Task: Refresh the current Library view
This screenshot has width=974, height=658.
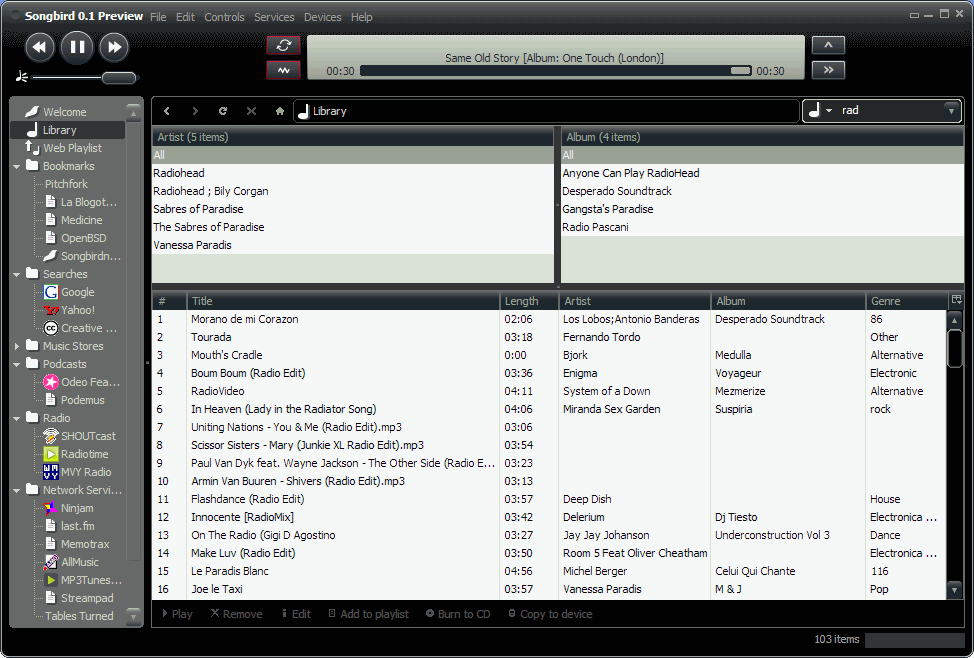Action: click(223, 111)
